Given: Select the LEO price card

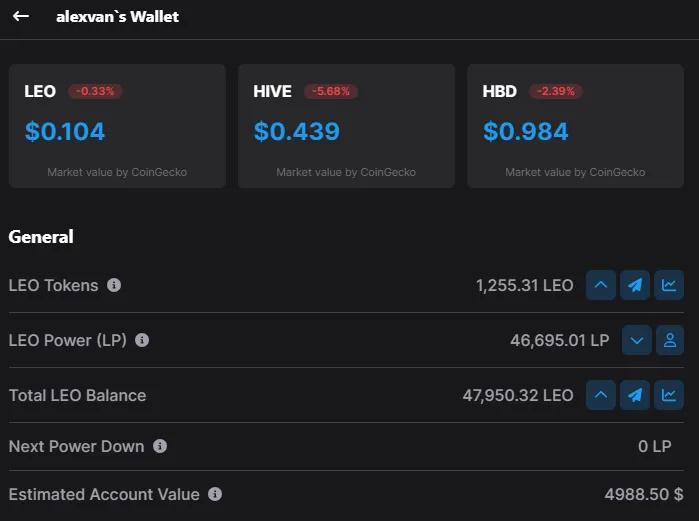Looking at the screenshot, I should [x=117, y=126].
